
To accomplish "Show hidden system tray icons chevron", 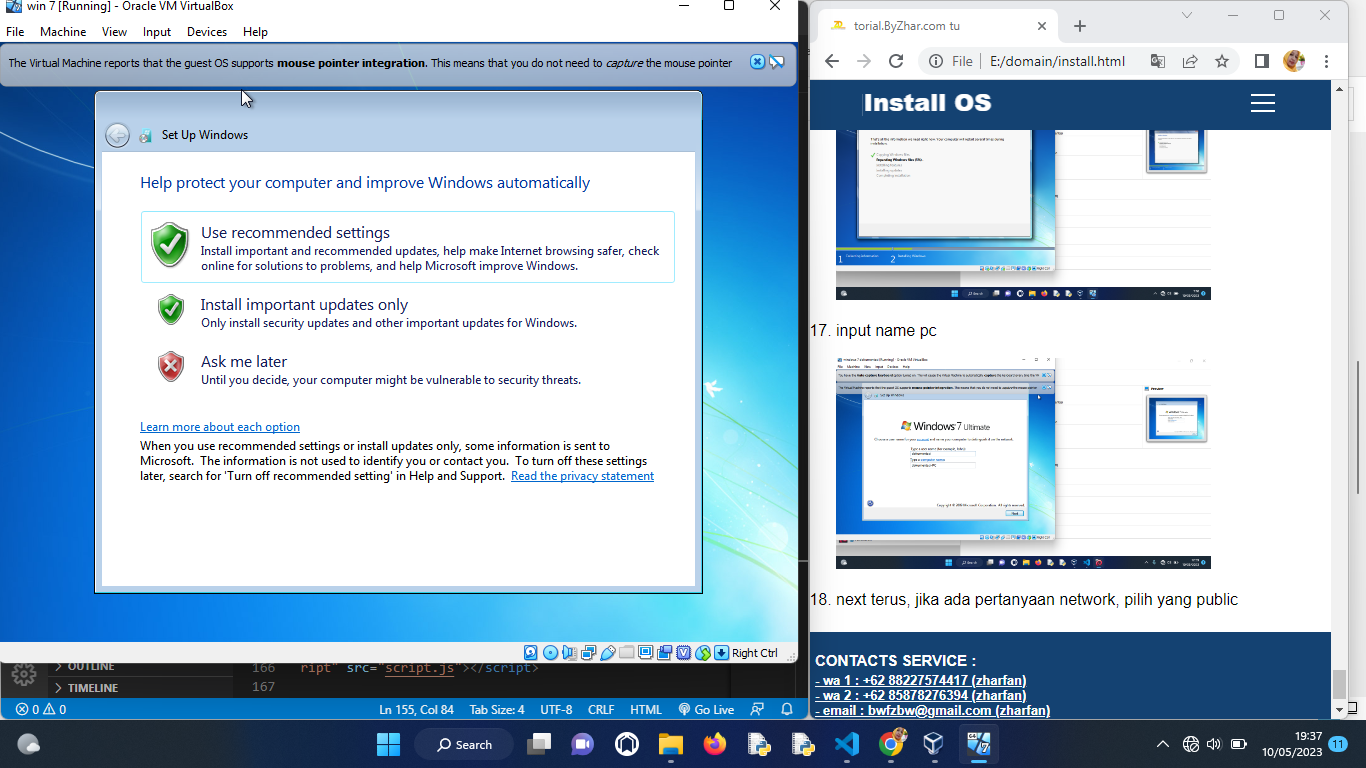I will pos(1162,744).
